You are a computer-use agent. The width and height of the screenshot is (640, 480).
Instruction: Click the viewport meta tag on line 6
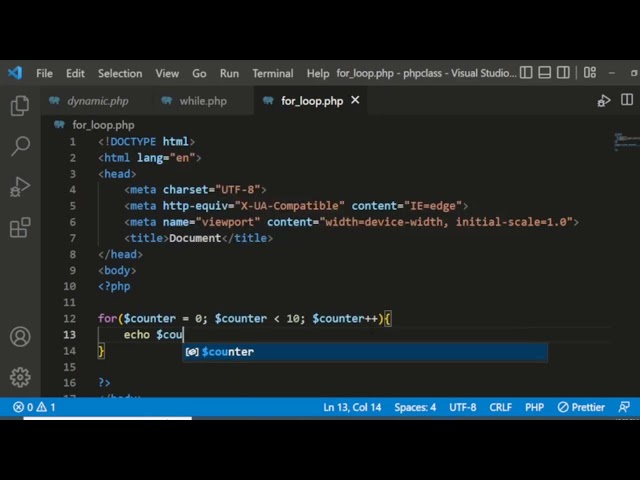tap(351, 222)
